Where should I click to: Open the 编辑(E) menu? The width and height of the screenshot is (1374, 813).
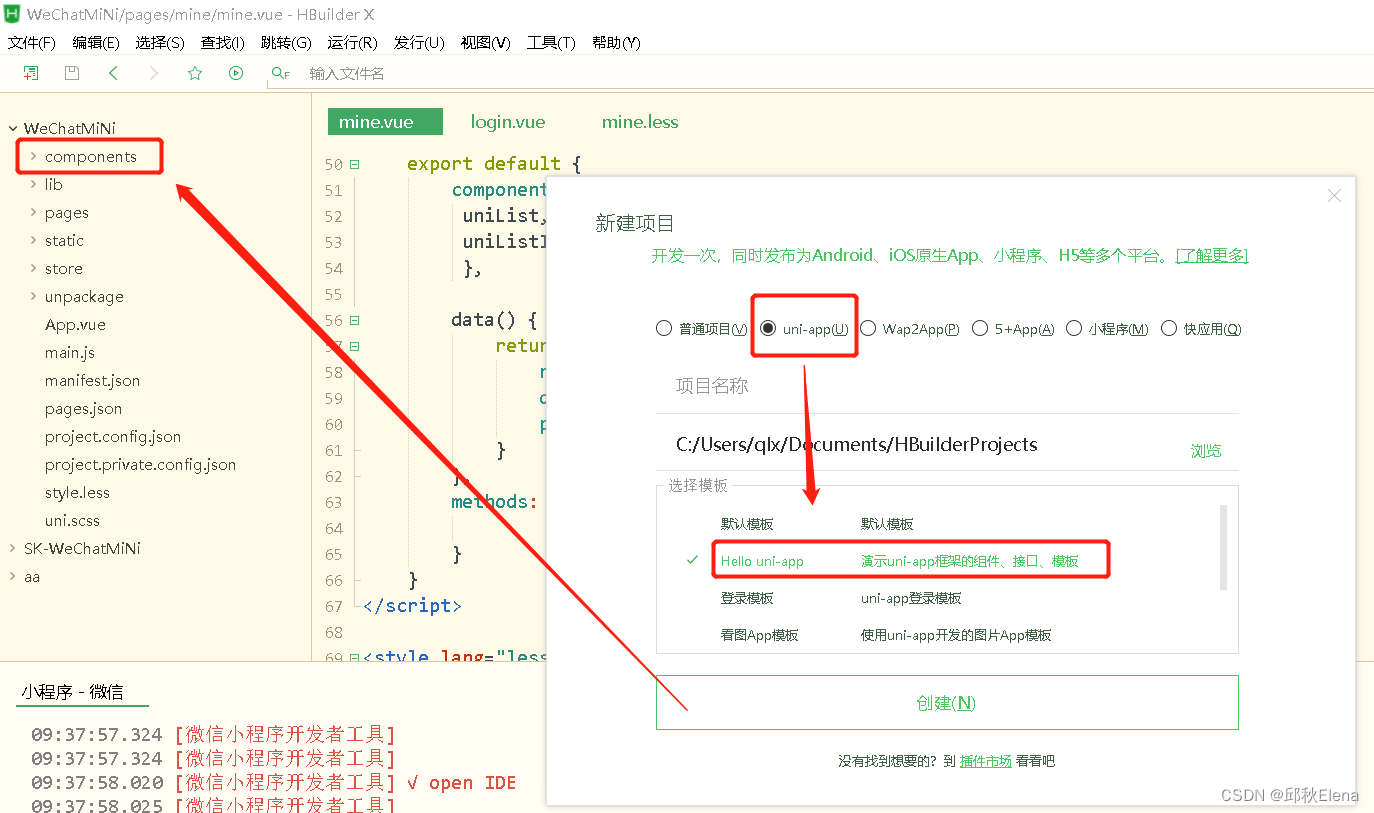pyautogui.click(x=96, y=43)
